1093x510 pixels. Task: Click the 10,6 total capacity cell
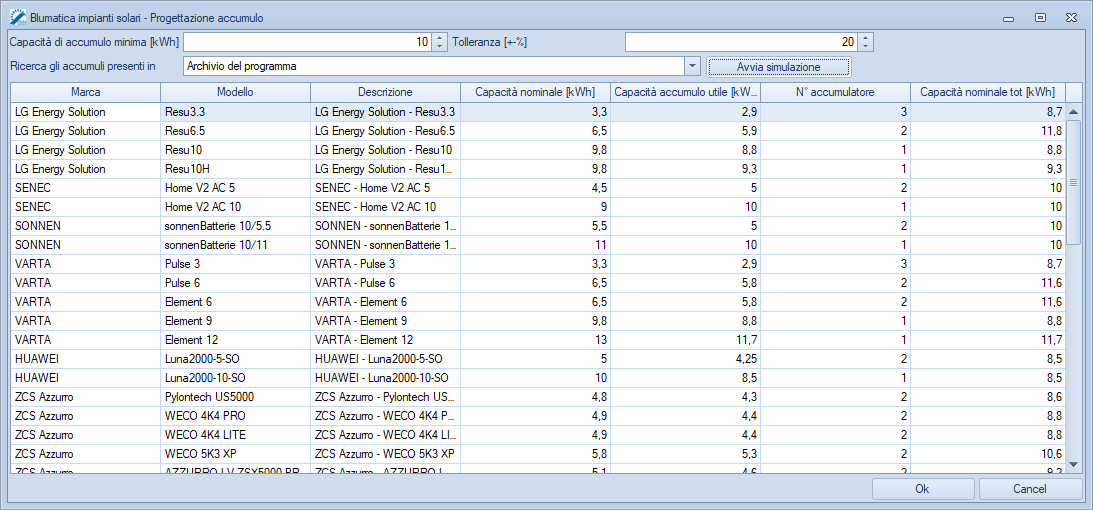[988, 454]
